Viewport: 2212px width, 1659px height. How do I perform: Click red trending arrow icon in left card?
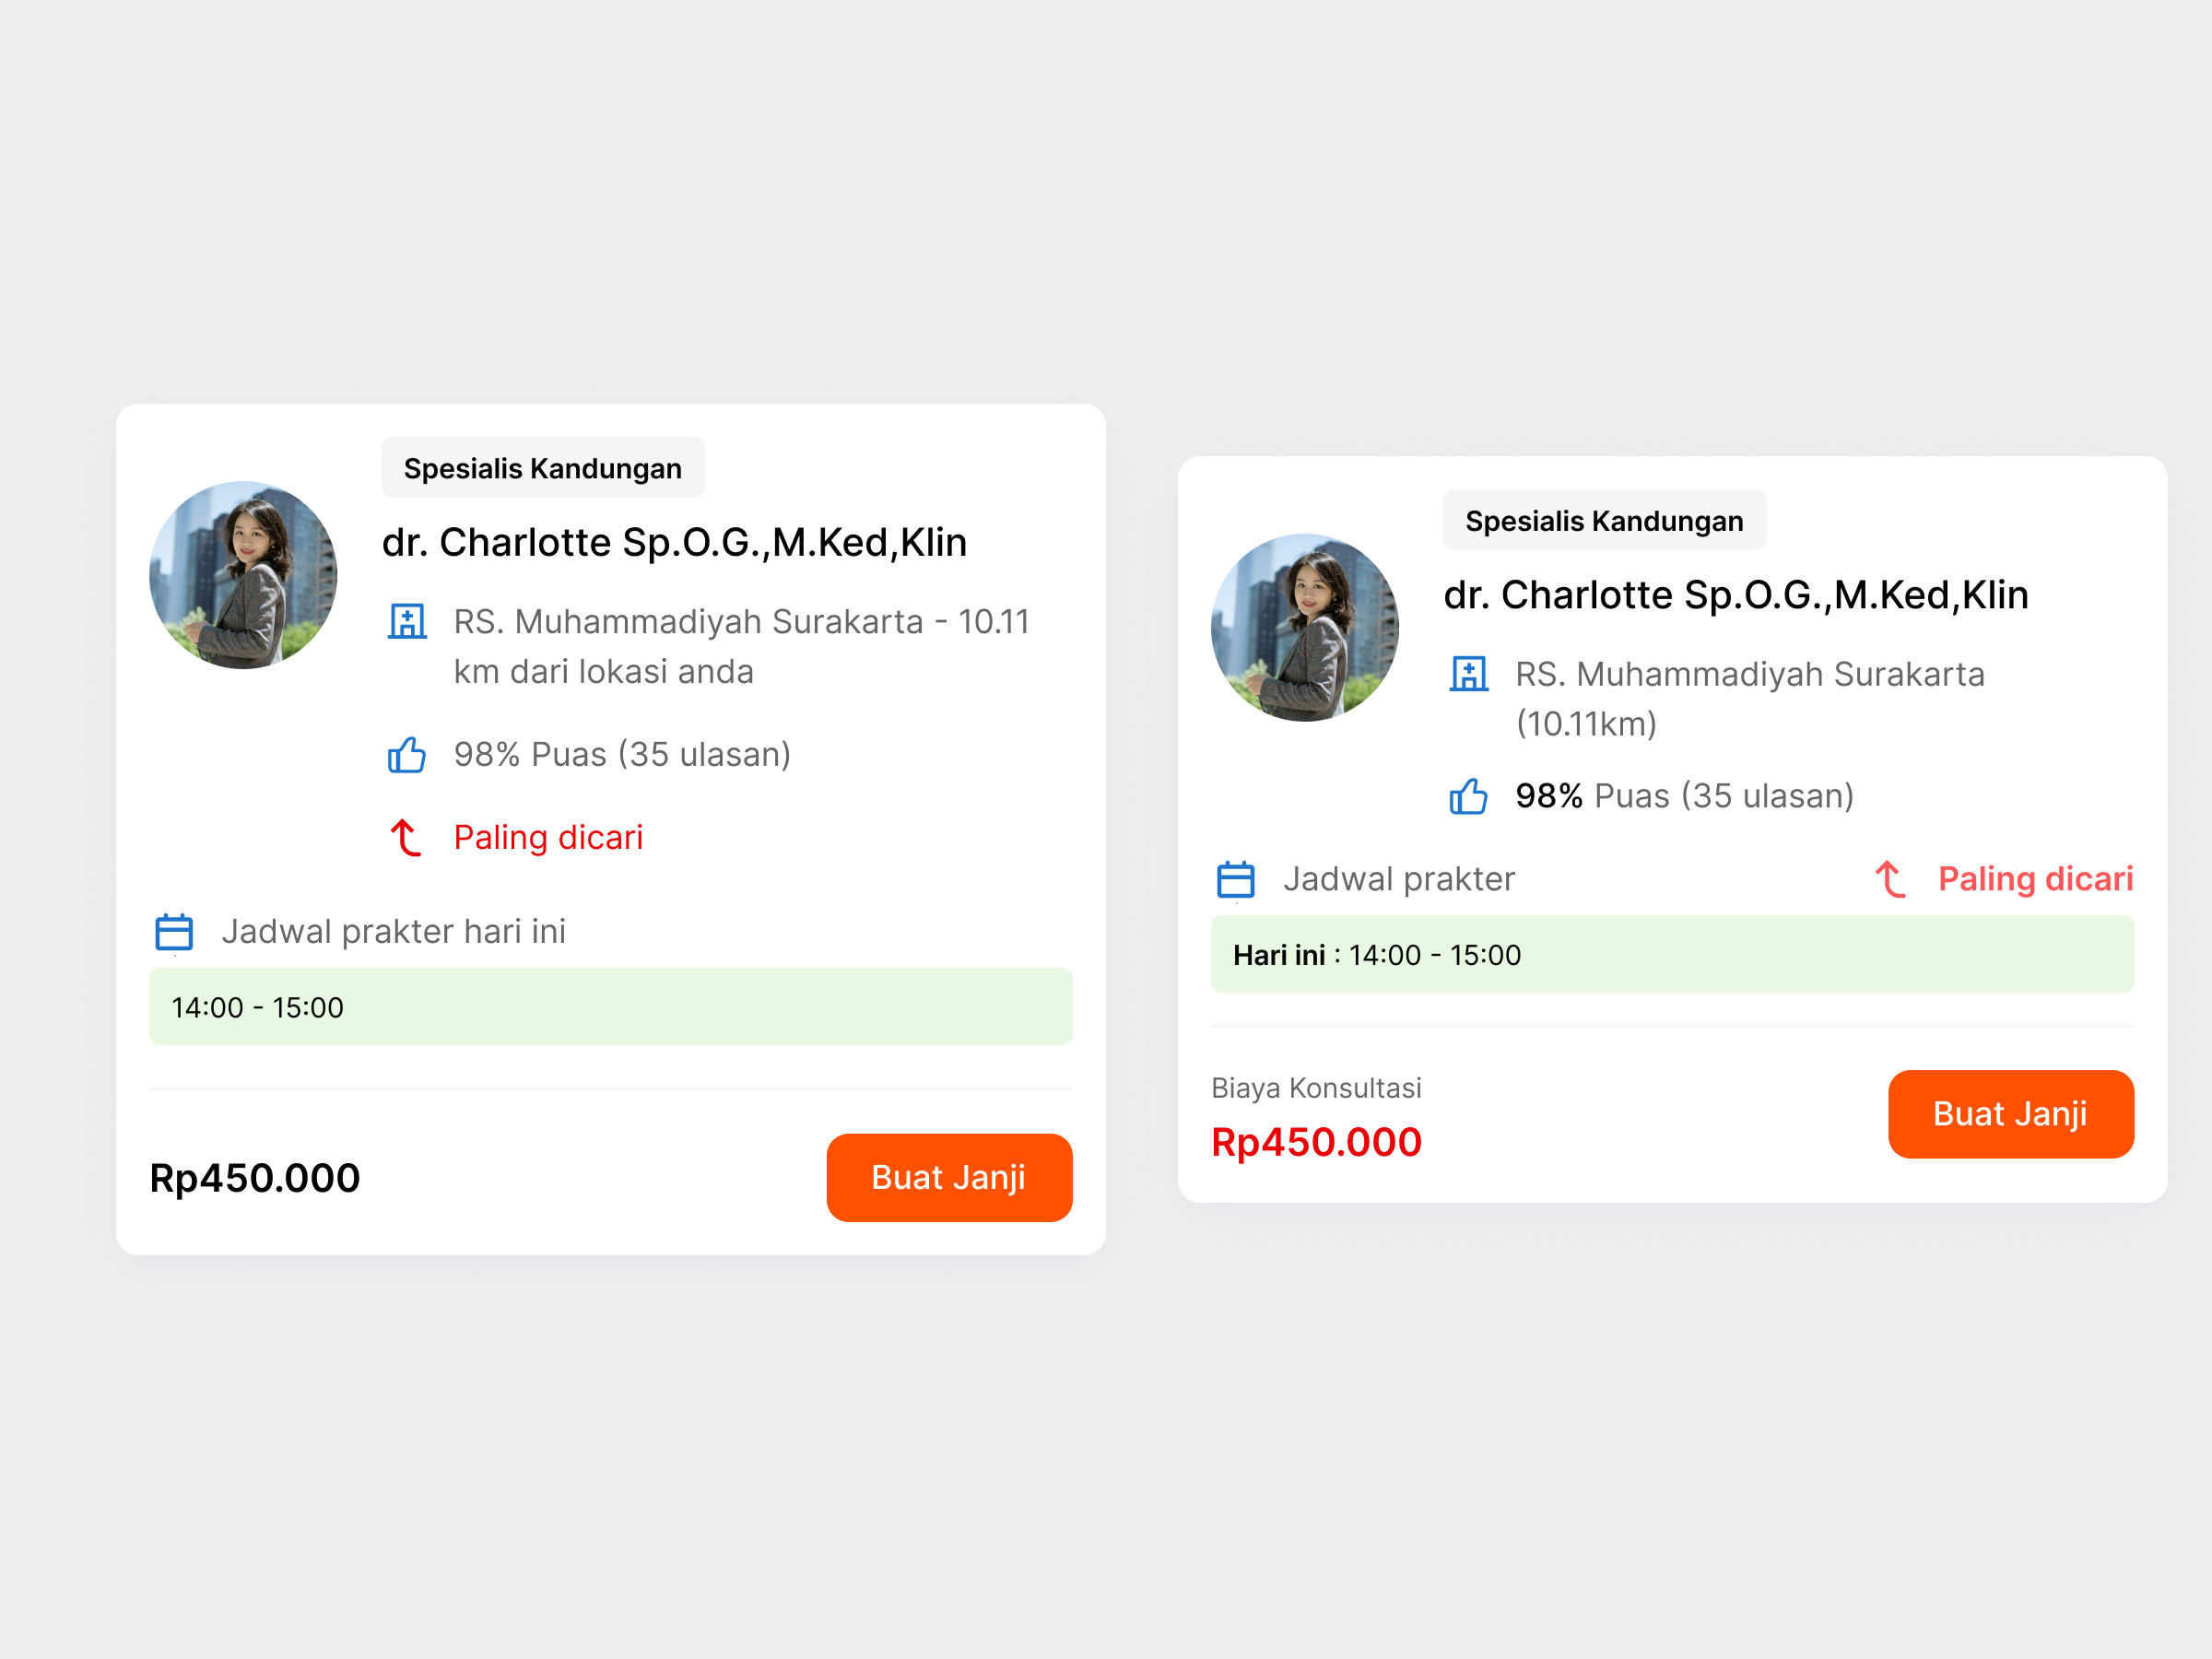(x=405, y=838)
